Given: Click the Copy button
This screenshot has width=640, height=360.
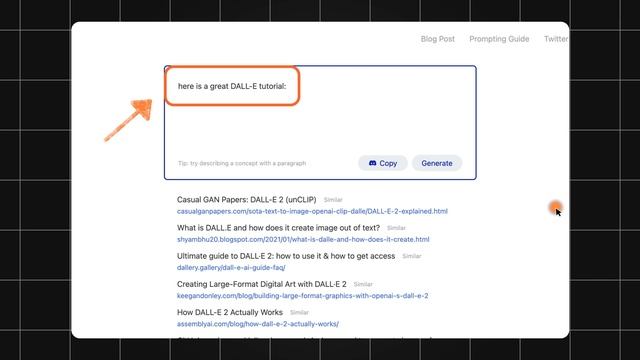Looking at the screenshot, I should click(382, 163).
